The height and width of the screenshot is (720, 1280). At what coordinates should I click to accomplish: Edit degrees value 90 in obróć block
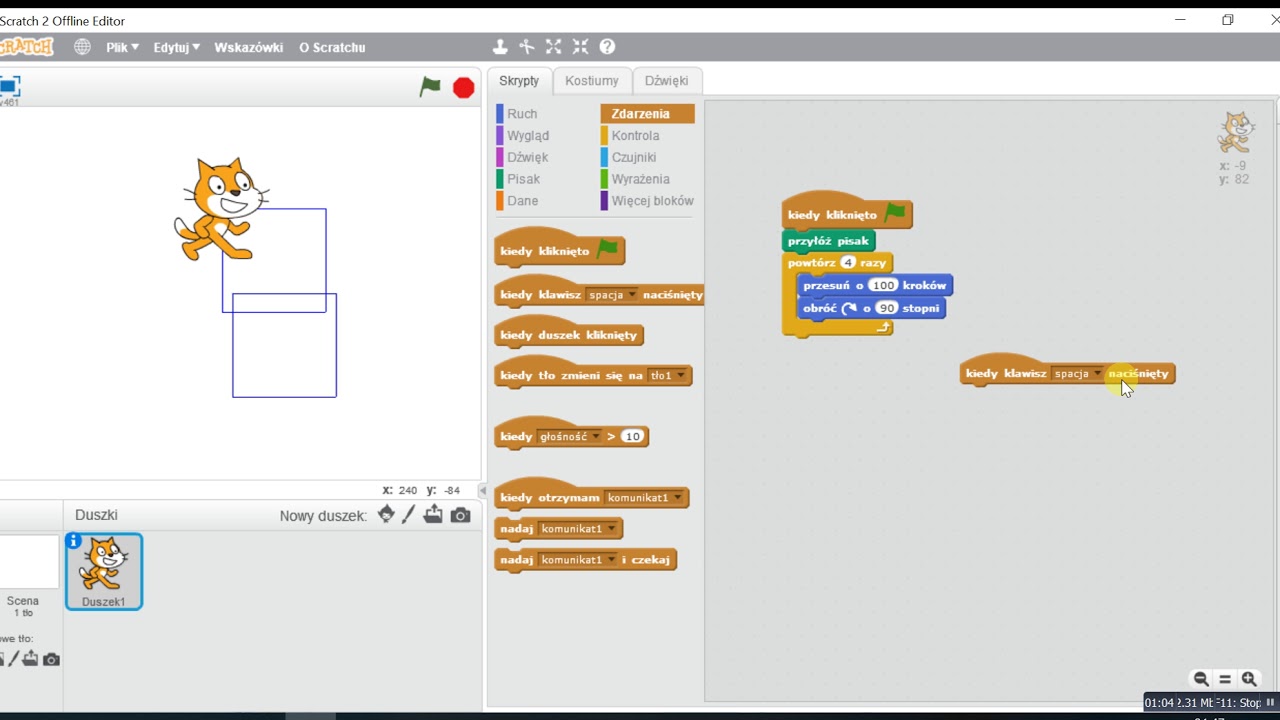tap(886, 309)
